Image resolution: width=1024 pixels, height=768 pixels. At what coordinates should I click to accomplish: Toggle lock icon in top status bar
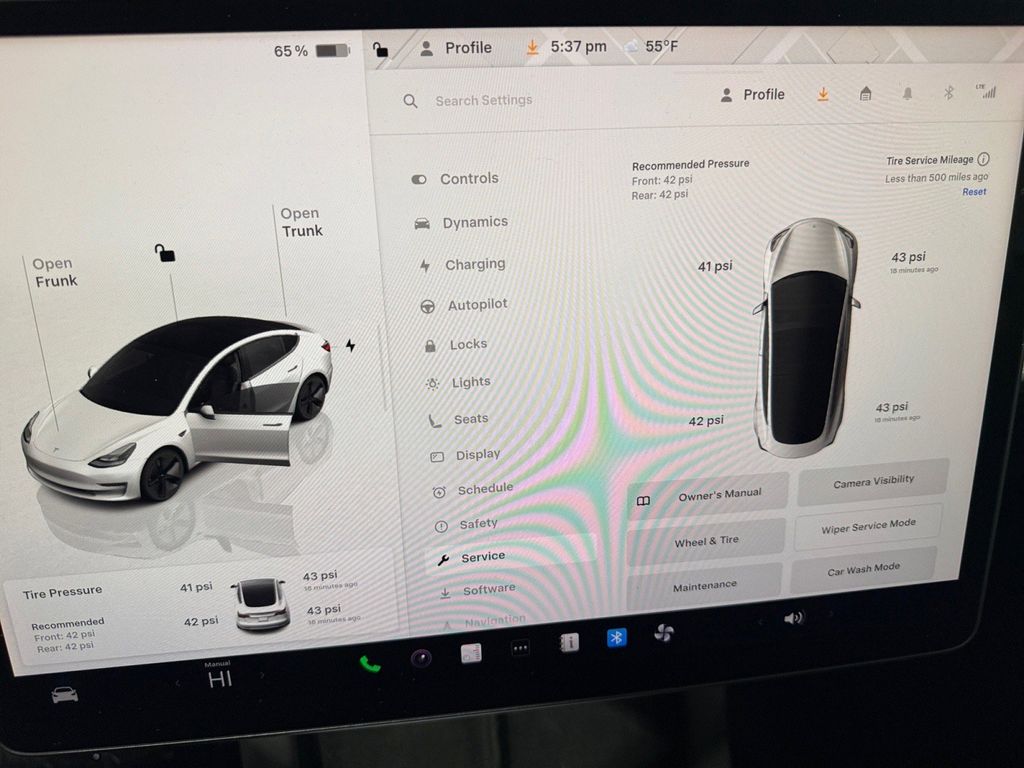coord(380,49)
